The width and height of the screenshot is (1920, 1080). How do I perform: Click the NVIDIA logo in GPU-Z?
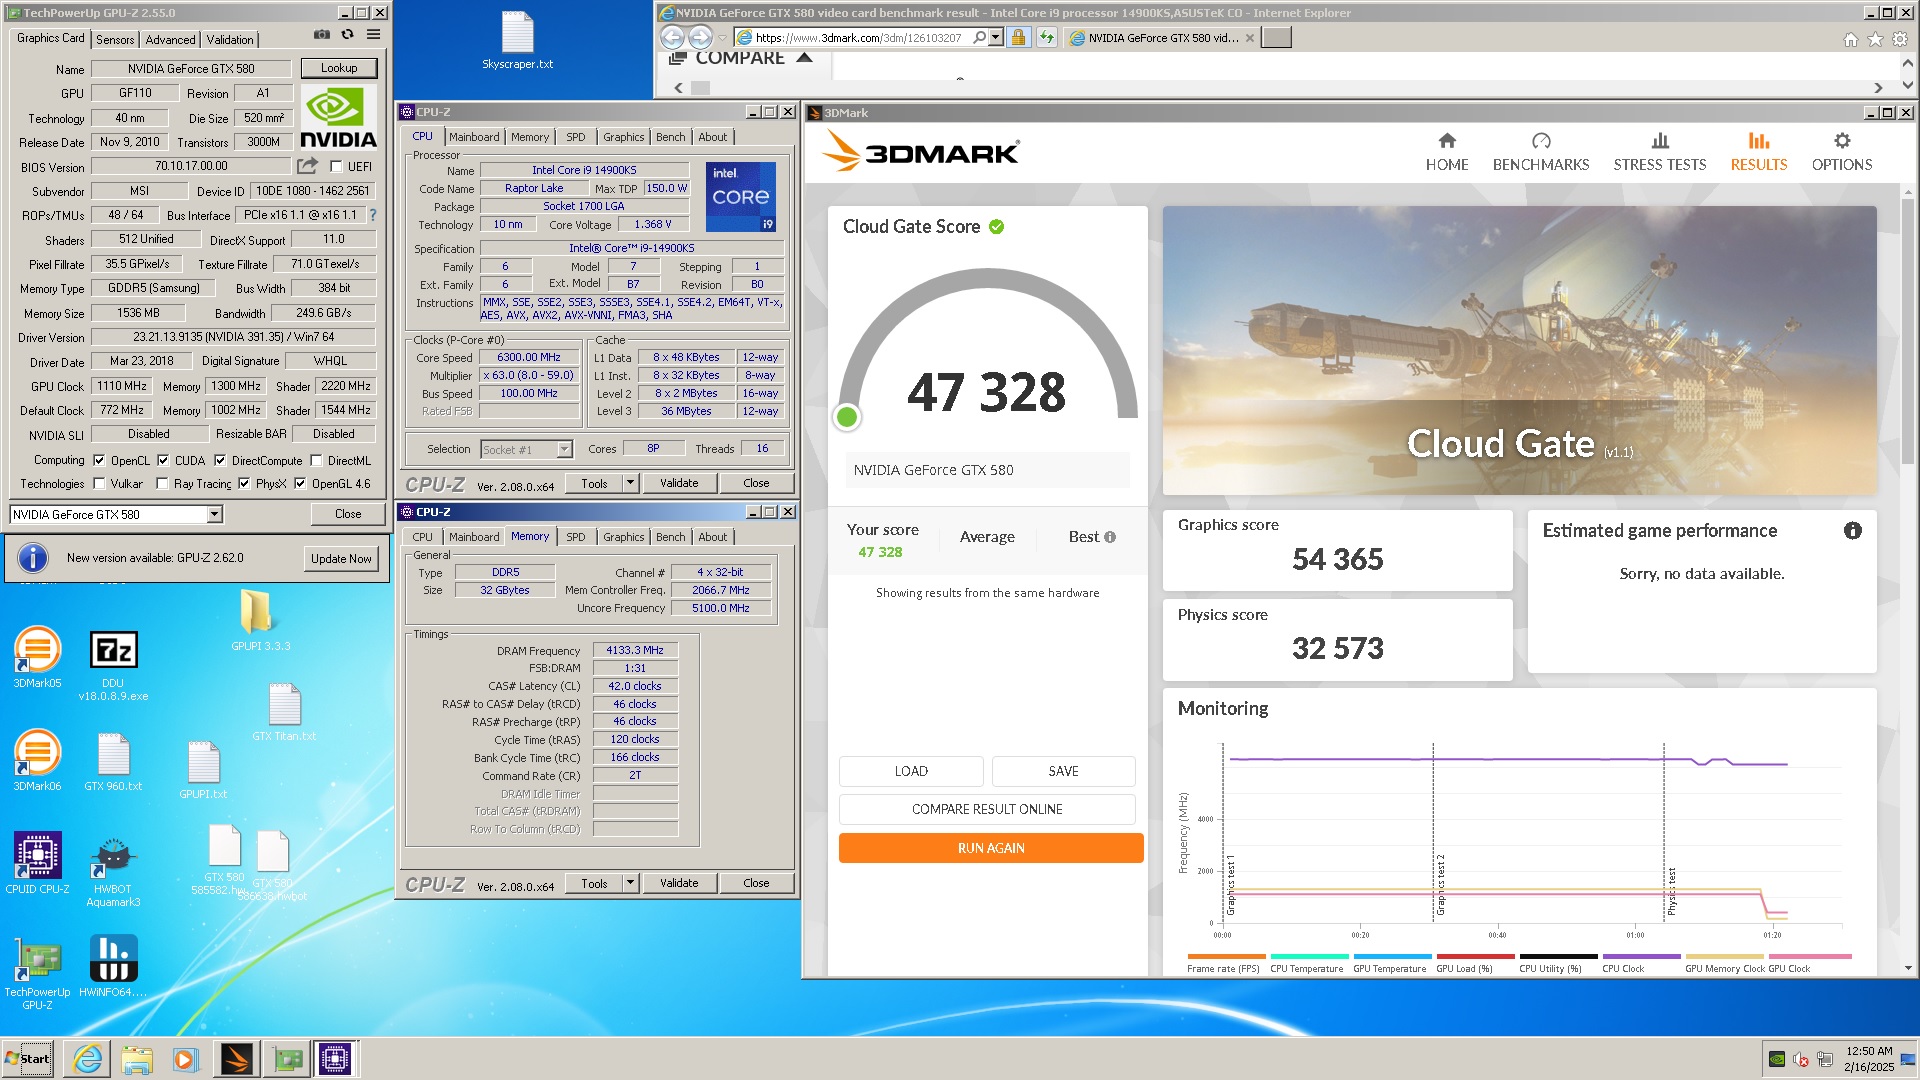coord(338,117)
